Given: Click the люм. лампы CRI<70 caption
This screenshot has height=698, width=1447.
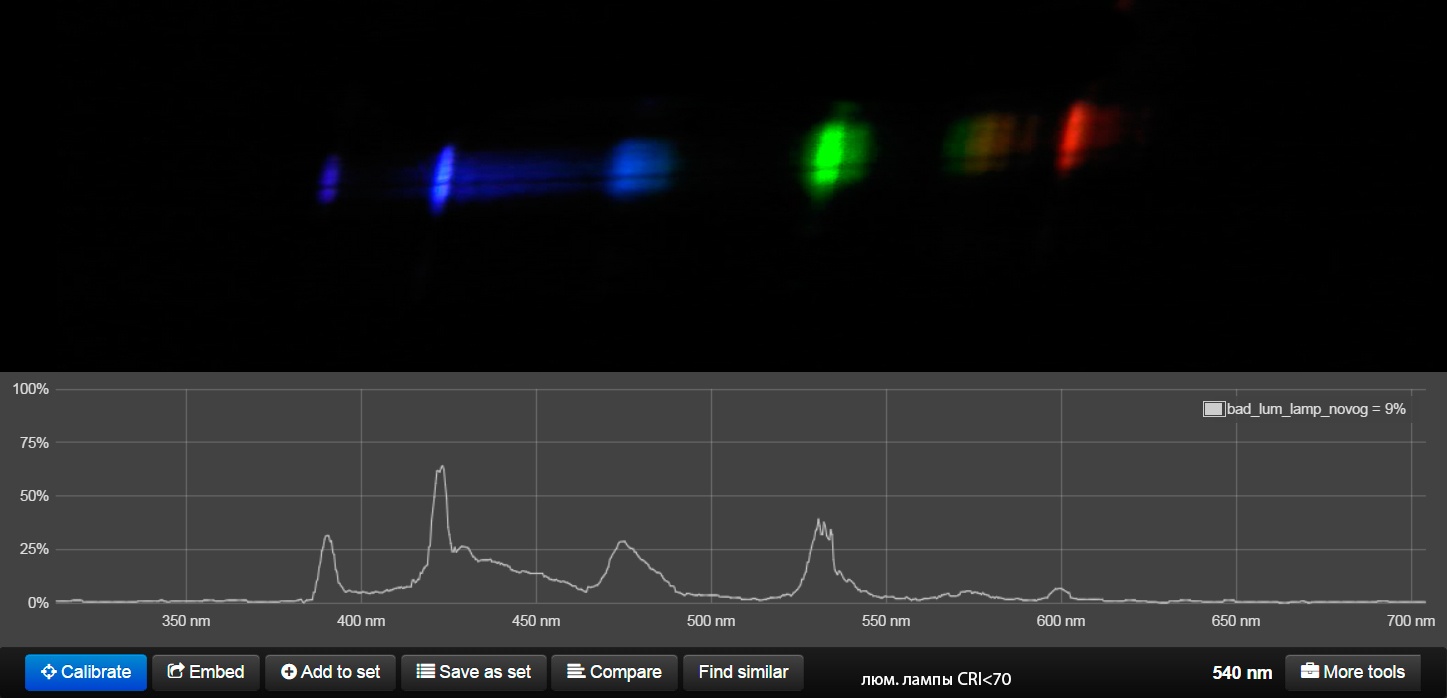Looking at the screenshot, I should click(x=936, y=680).
